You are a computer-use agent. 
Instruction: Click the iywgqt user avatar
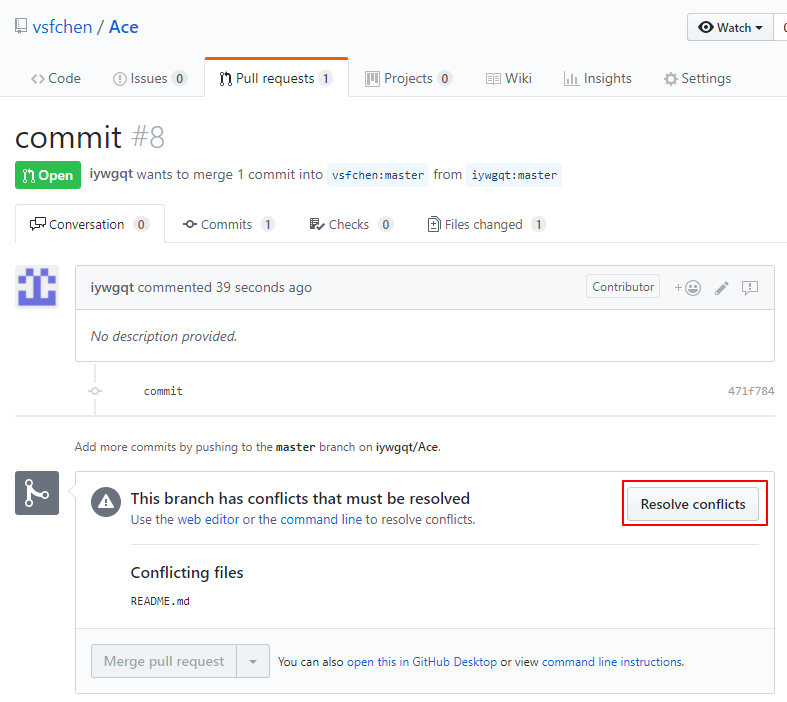click(37, 287)
